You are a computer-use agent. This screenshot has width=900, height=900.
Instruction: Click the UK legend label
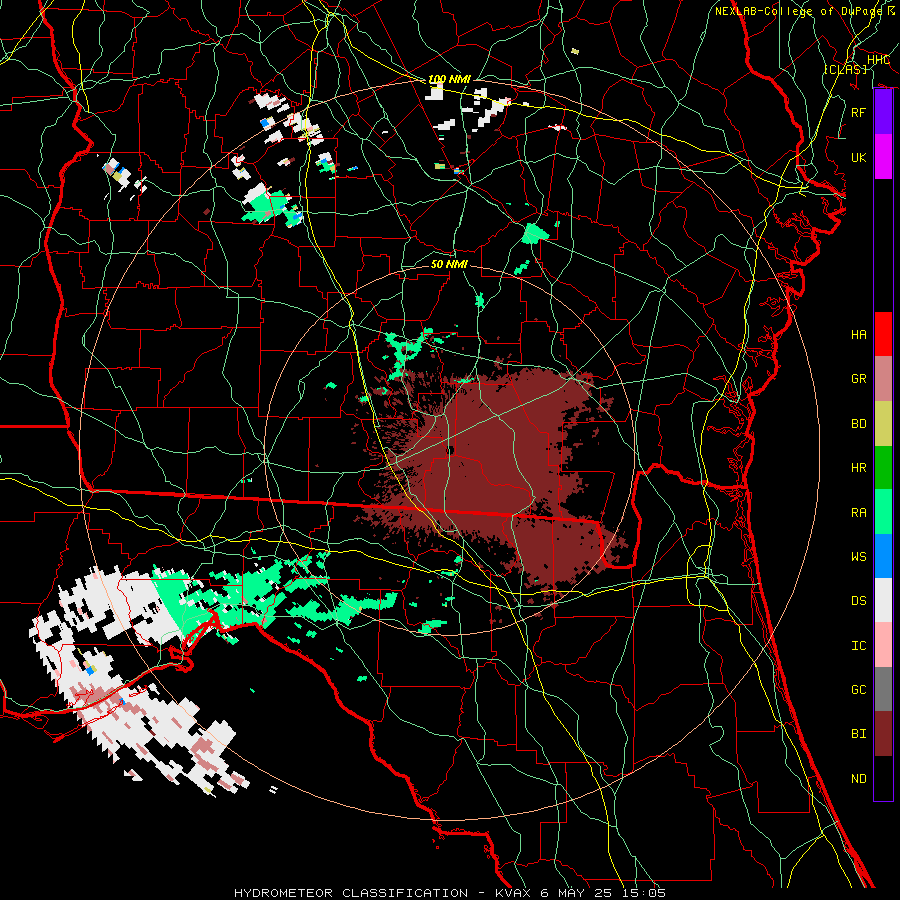pyautogui.click(x=859, y=157)
